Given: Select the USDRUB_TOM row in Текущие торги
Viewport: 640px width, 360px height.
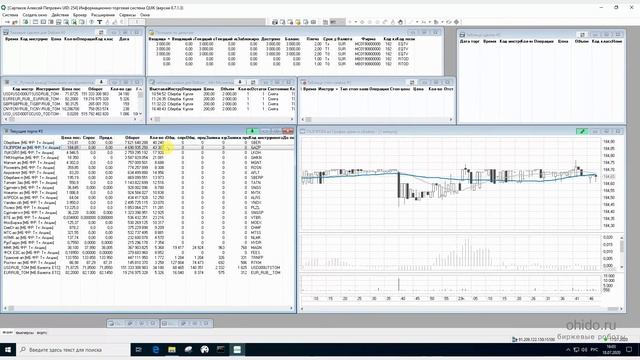Looking at the screenshot, I should 148,267.
